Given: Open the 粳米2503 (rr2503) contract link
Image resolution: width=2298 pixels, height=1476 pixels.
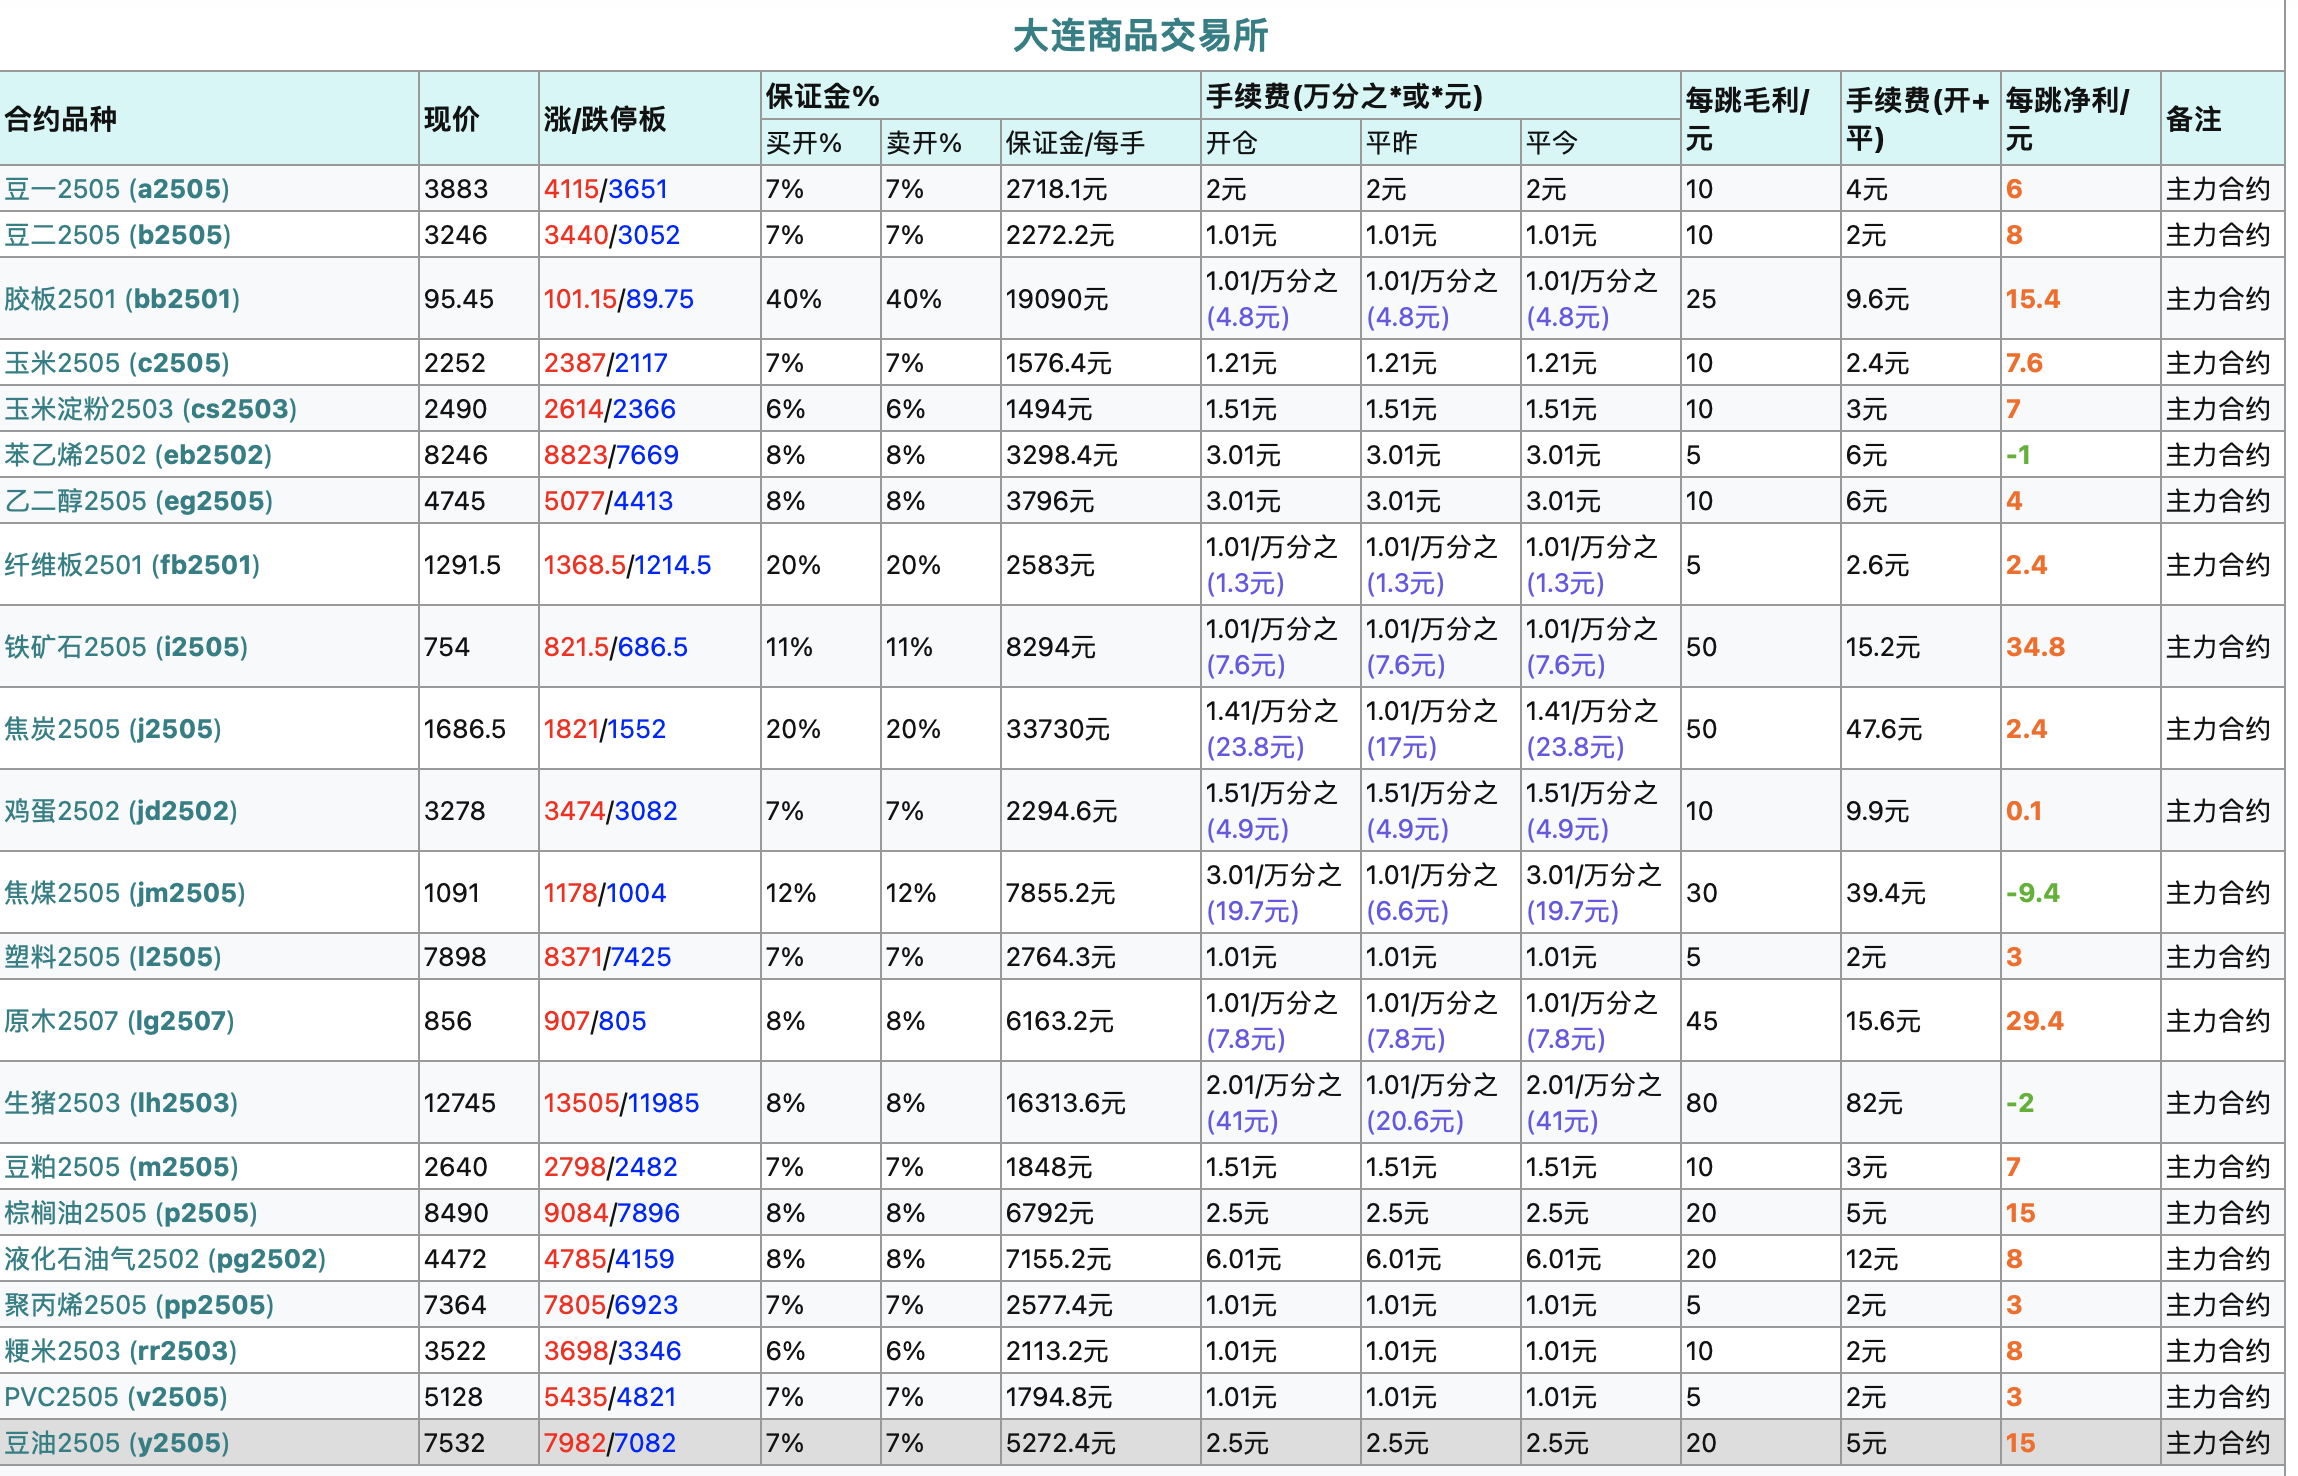Looking at the screenshot, I should click(x=121, y=1351).
